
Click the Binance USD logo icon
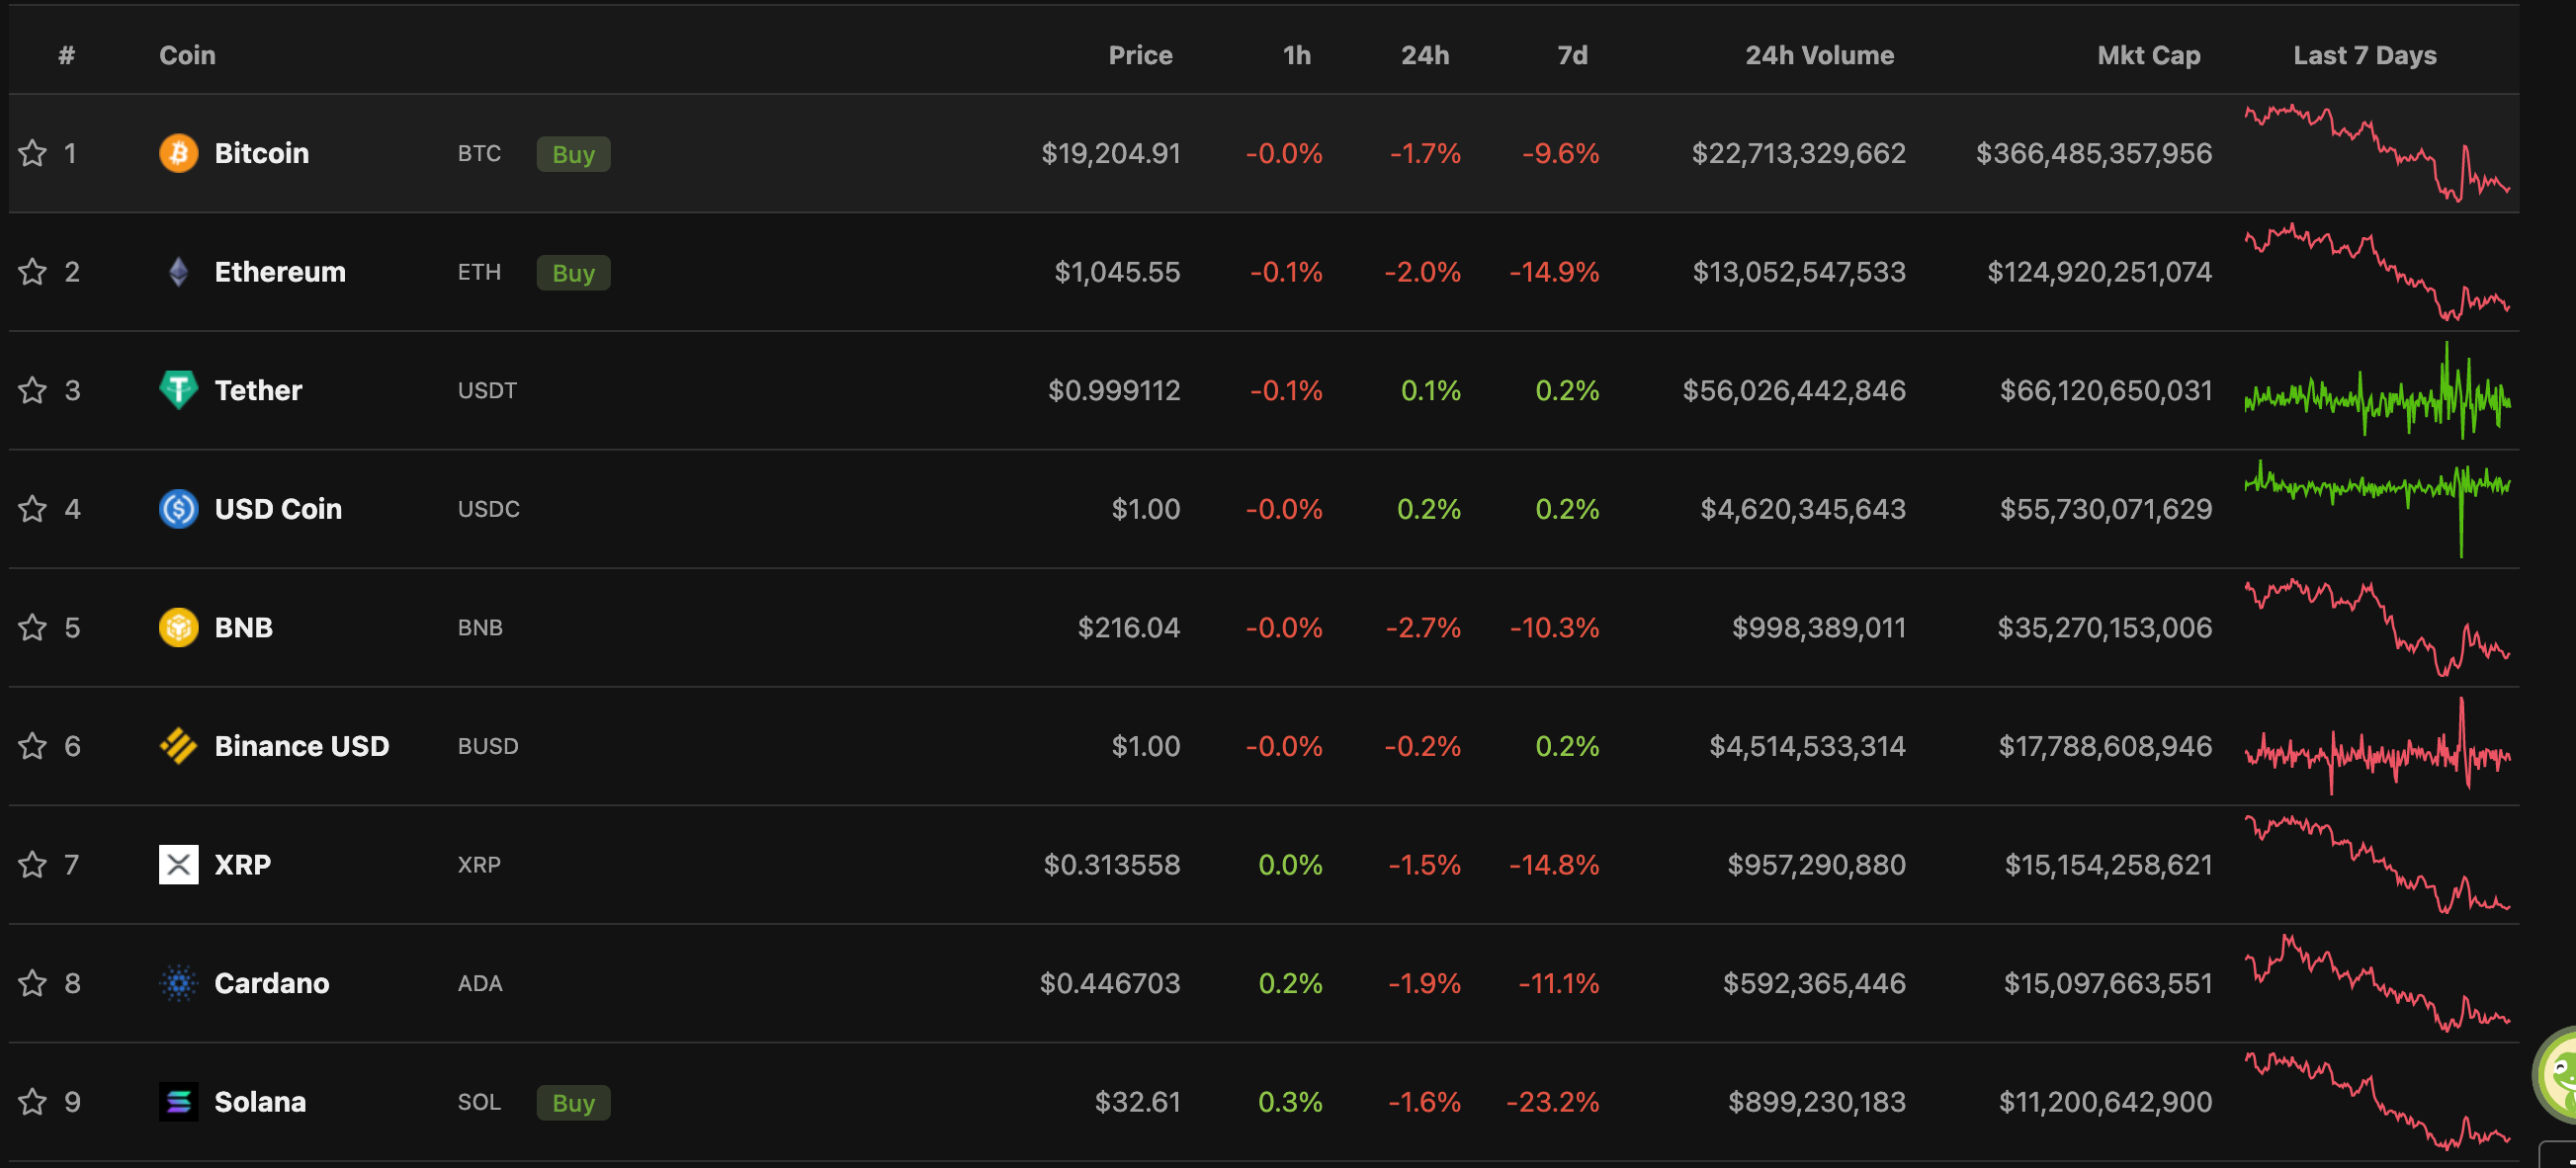click(178, 746)
